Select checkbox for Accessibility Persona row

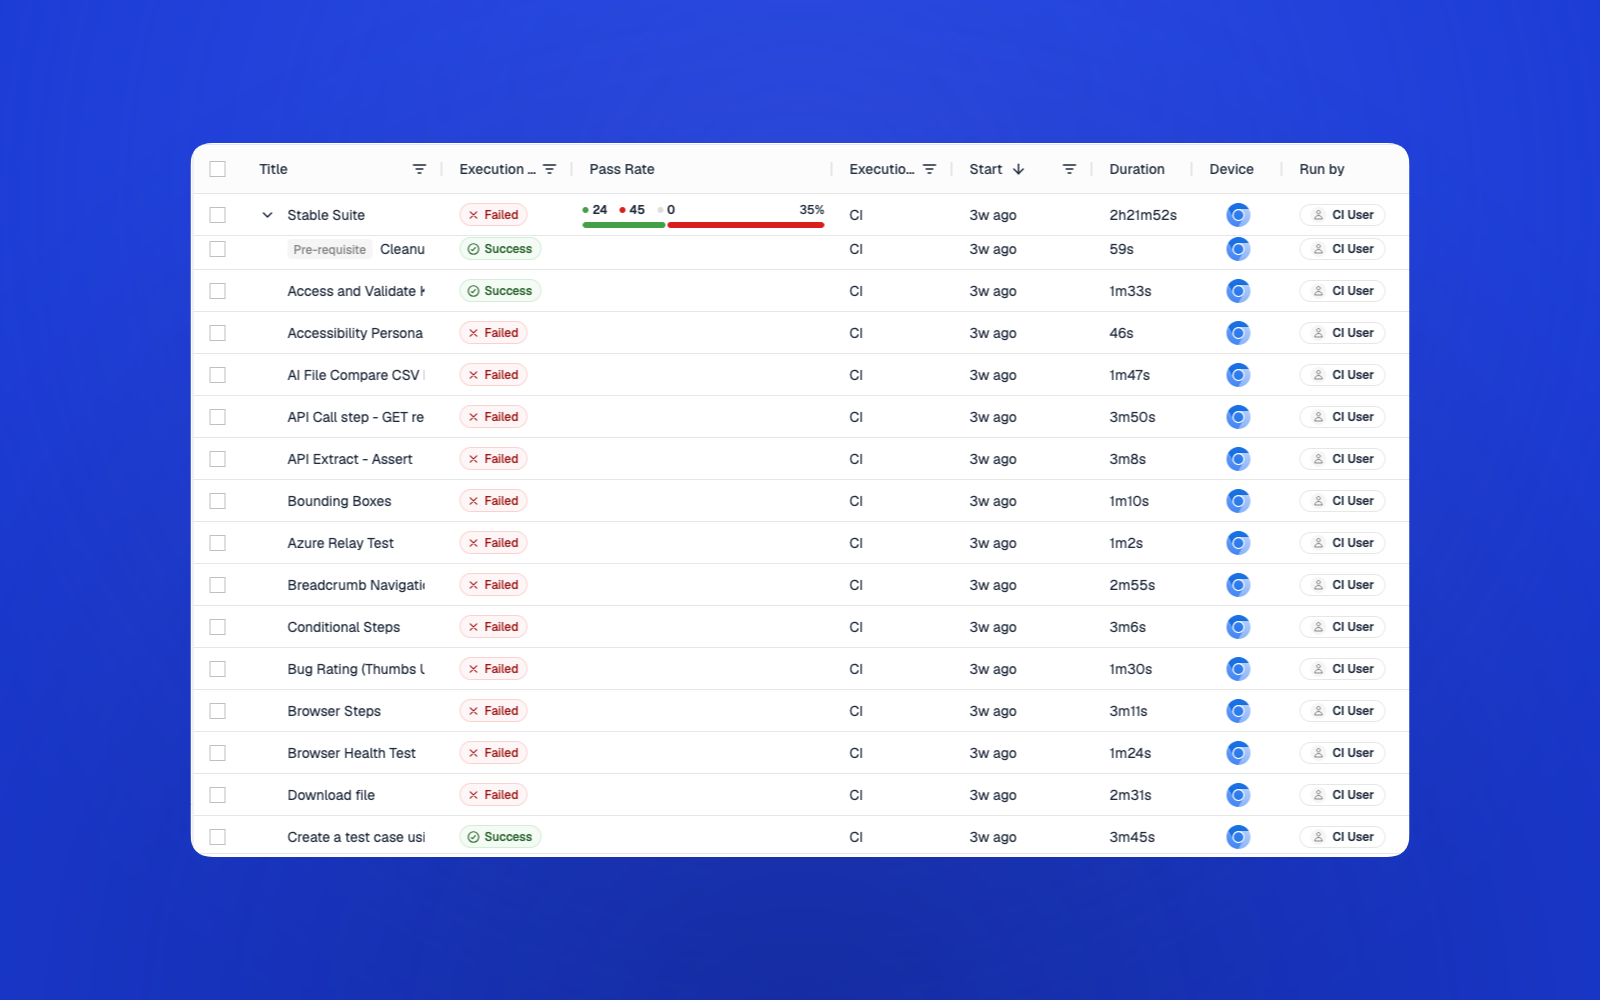217,333
